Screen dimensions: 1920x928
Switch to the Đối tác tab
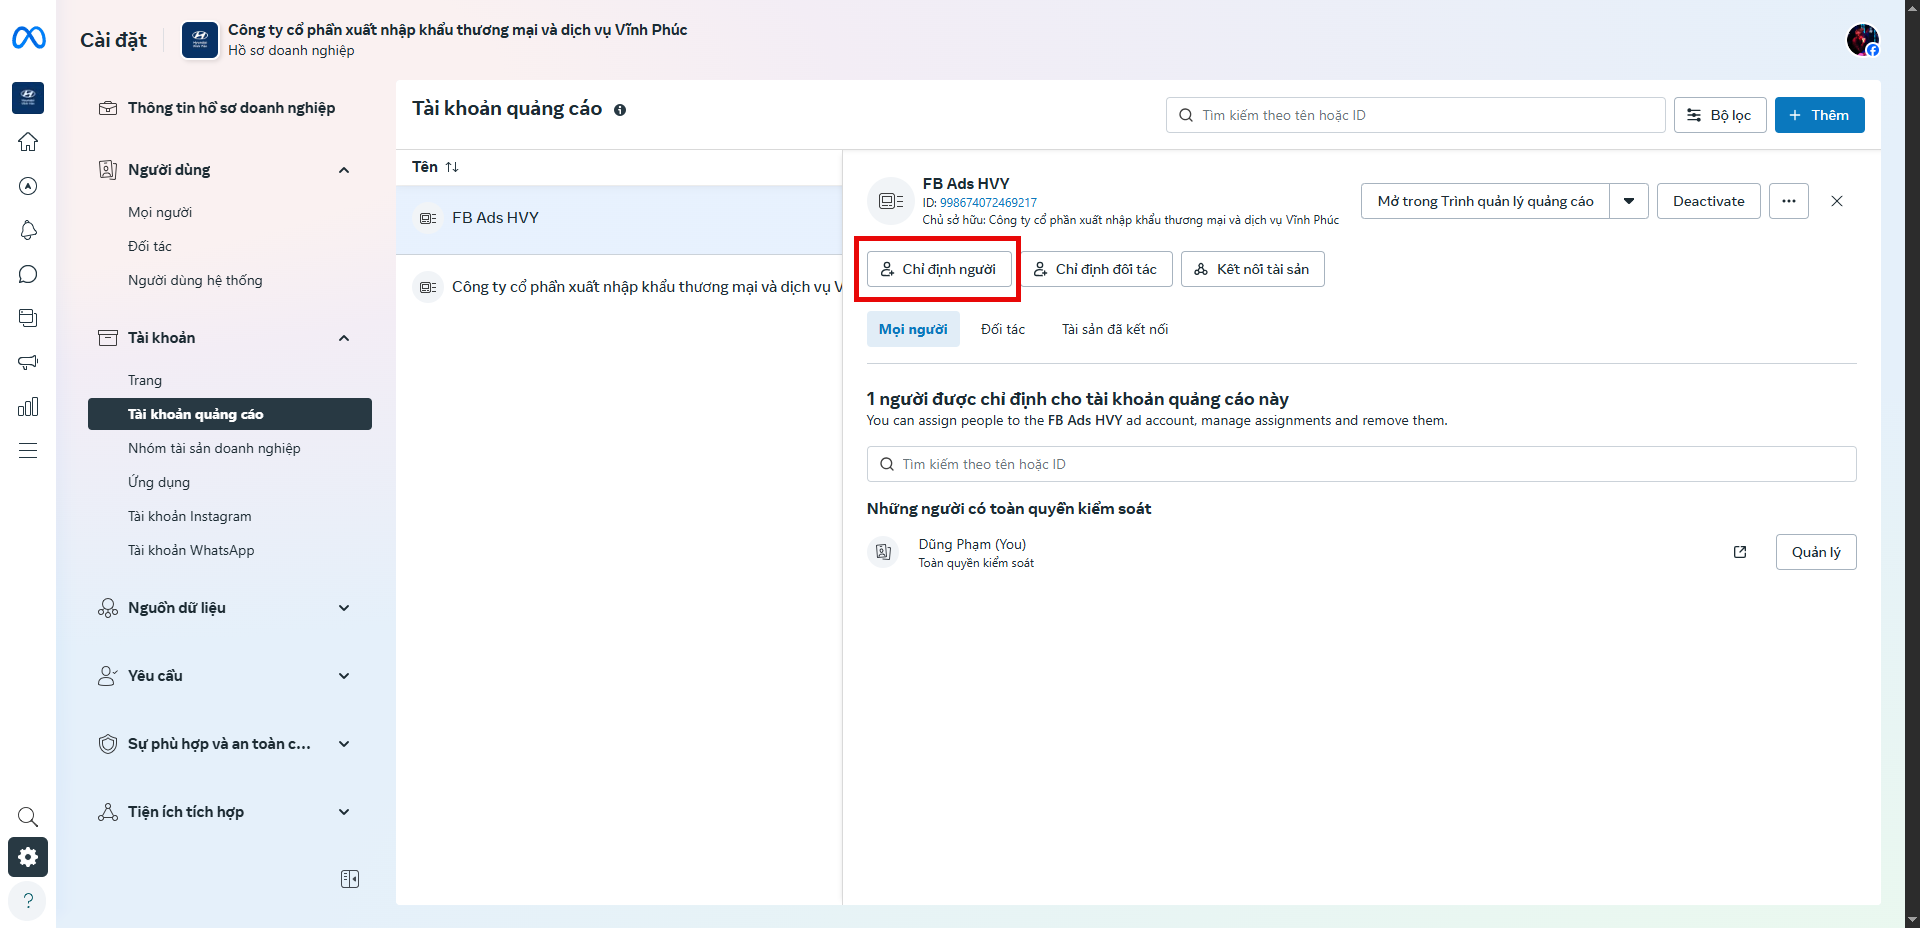pyautogui.click(x=1002, y=329)
